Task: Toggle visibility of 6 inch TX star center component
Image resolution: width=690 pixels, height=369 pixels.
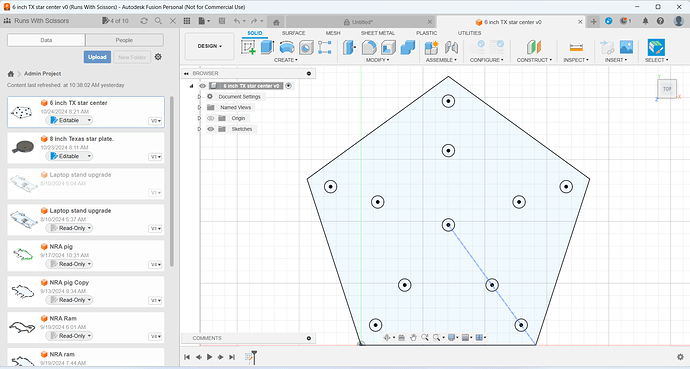Action: [202, 86]
